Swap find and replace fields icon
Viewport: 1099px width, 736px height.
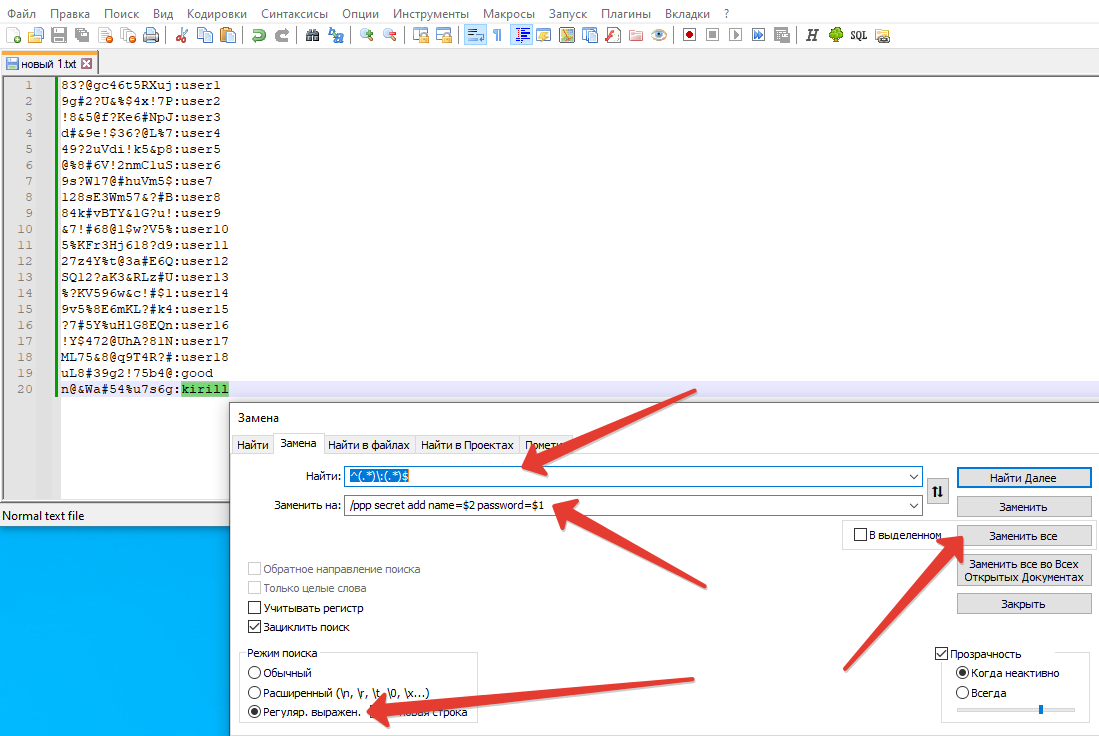click(937, 491)
